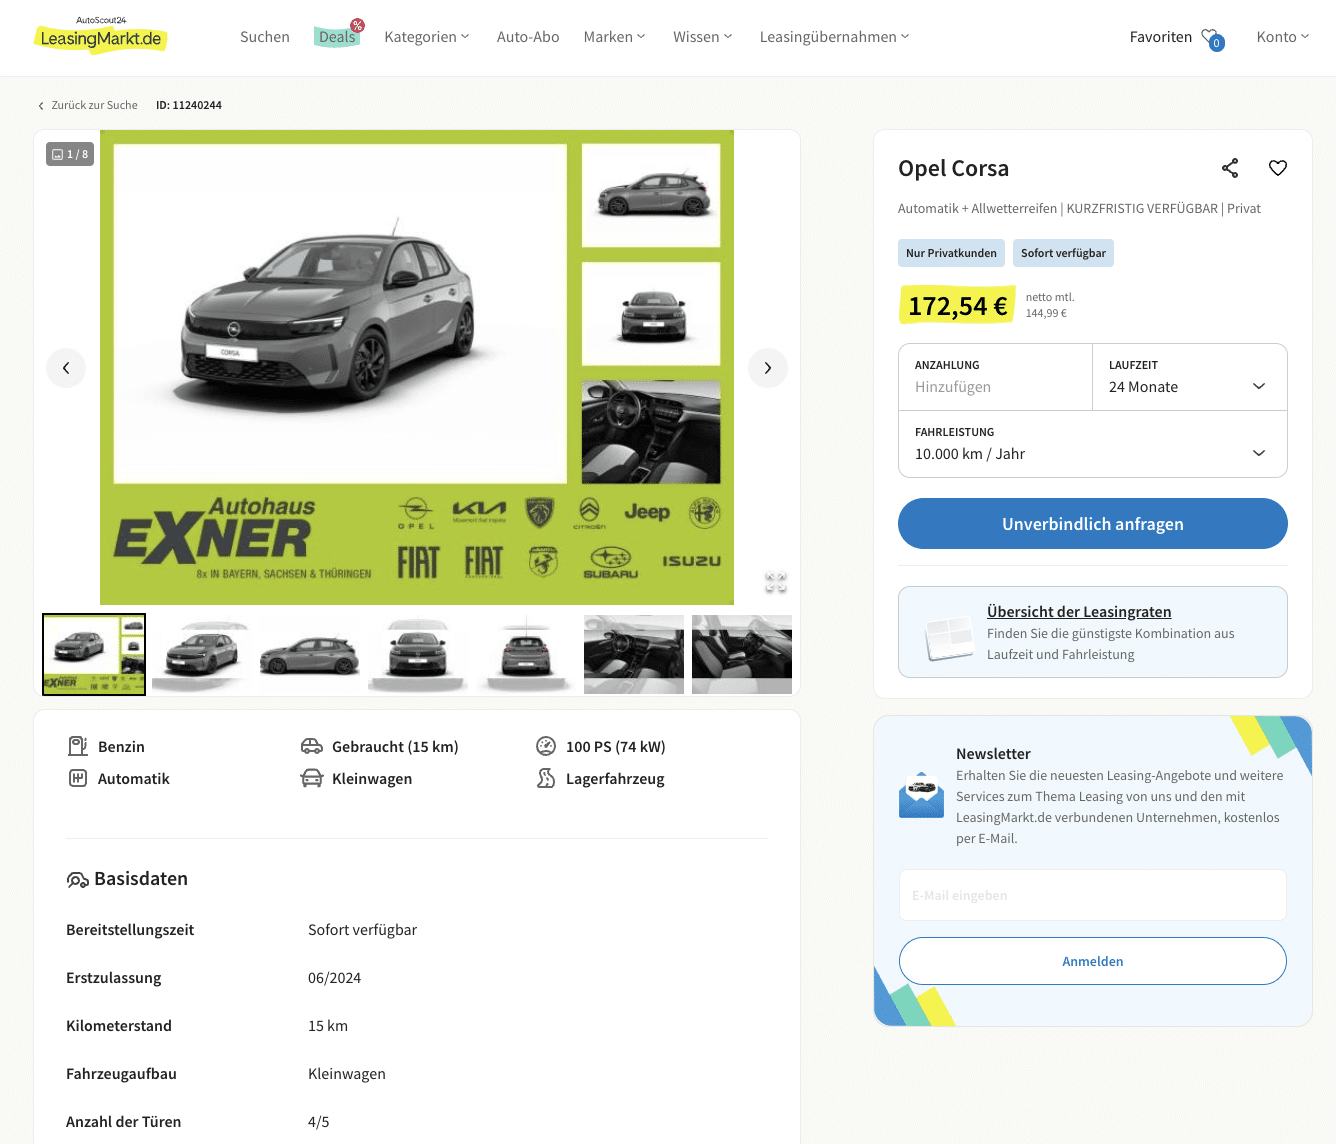Expand the Kategorien menu
Viewport: 1336px width, 1144px height.
pyautogui.click(x=427, y=37)
